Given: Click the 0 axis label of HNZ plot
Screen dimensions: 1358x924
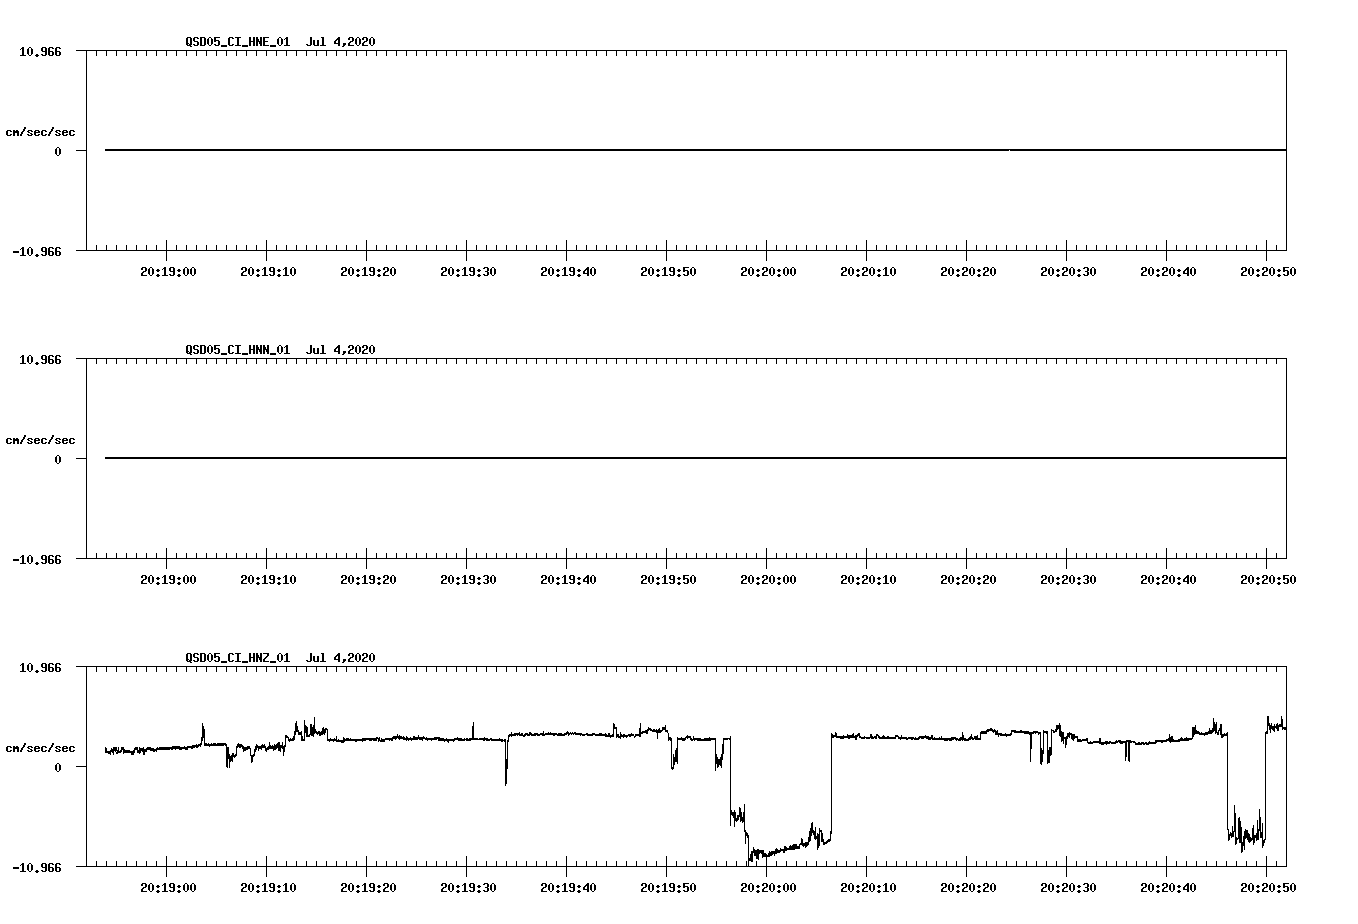Looking at the screenshot, I should 58,767.
